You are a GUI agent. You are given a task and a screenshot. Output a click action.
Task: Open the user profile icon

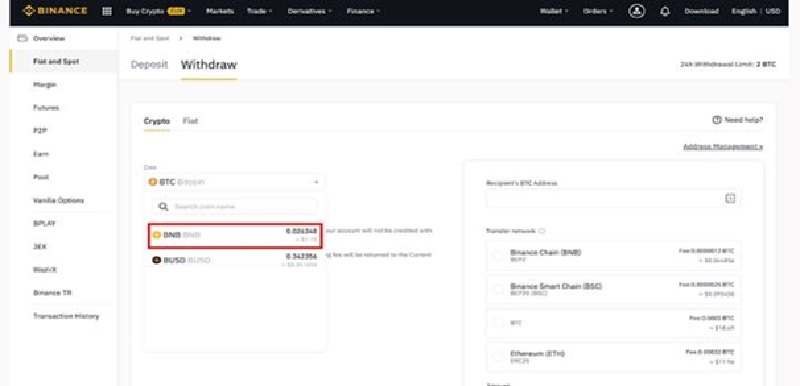click(x=637, y=11)
